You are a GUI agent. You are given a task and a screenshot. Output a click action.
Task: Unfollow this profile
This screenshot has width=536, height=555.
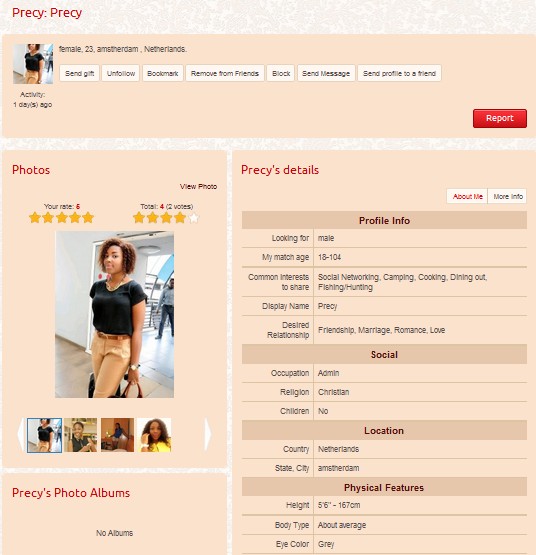[121, 73]
